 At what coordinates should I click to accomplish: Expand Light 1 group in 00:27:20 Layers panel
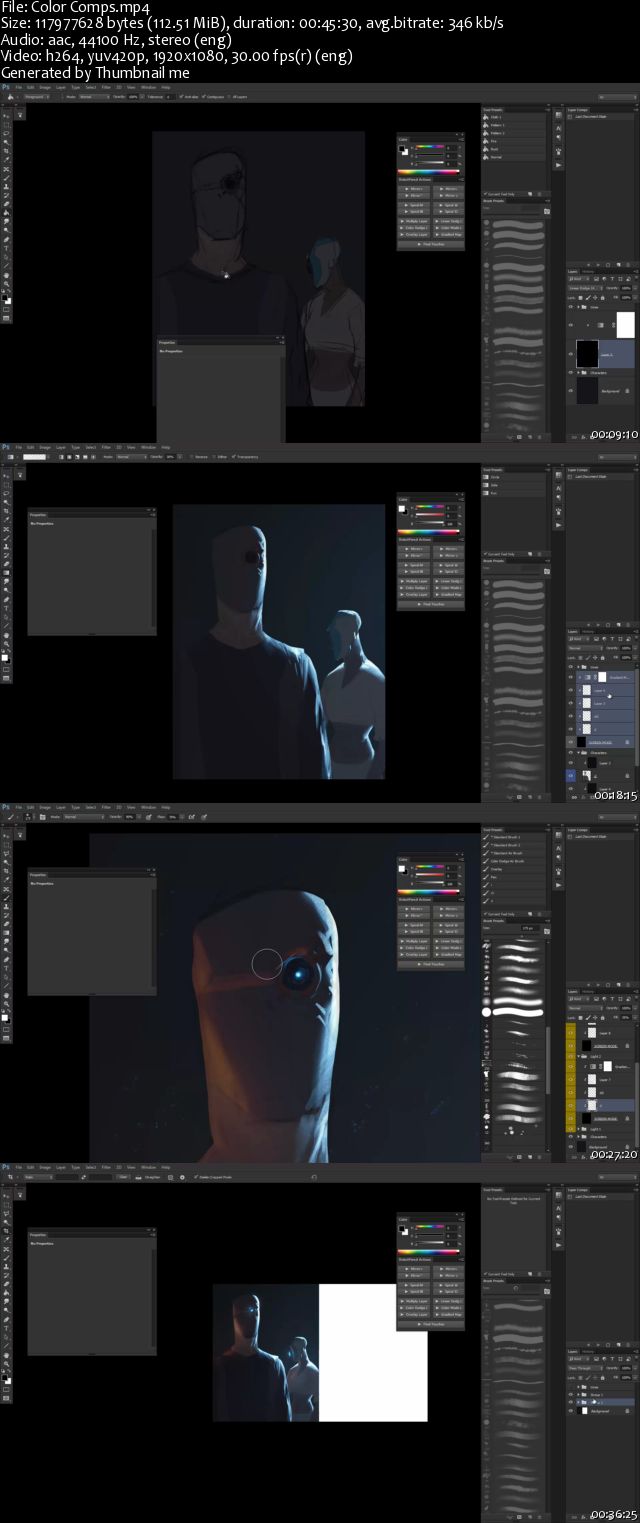coord(579,1129)
